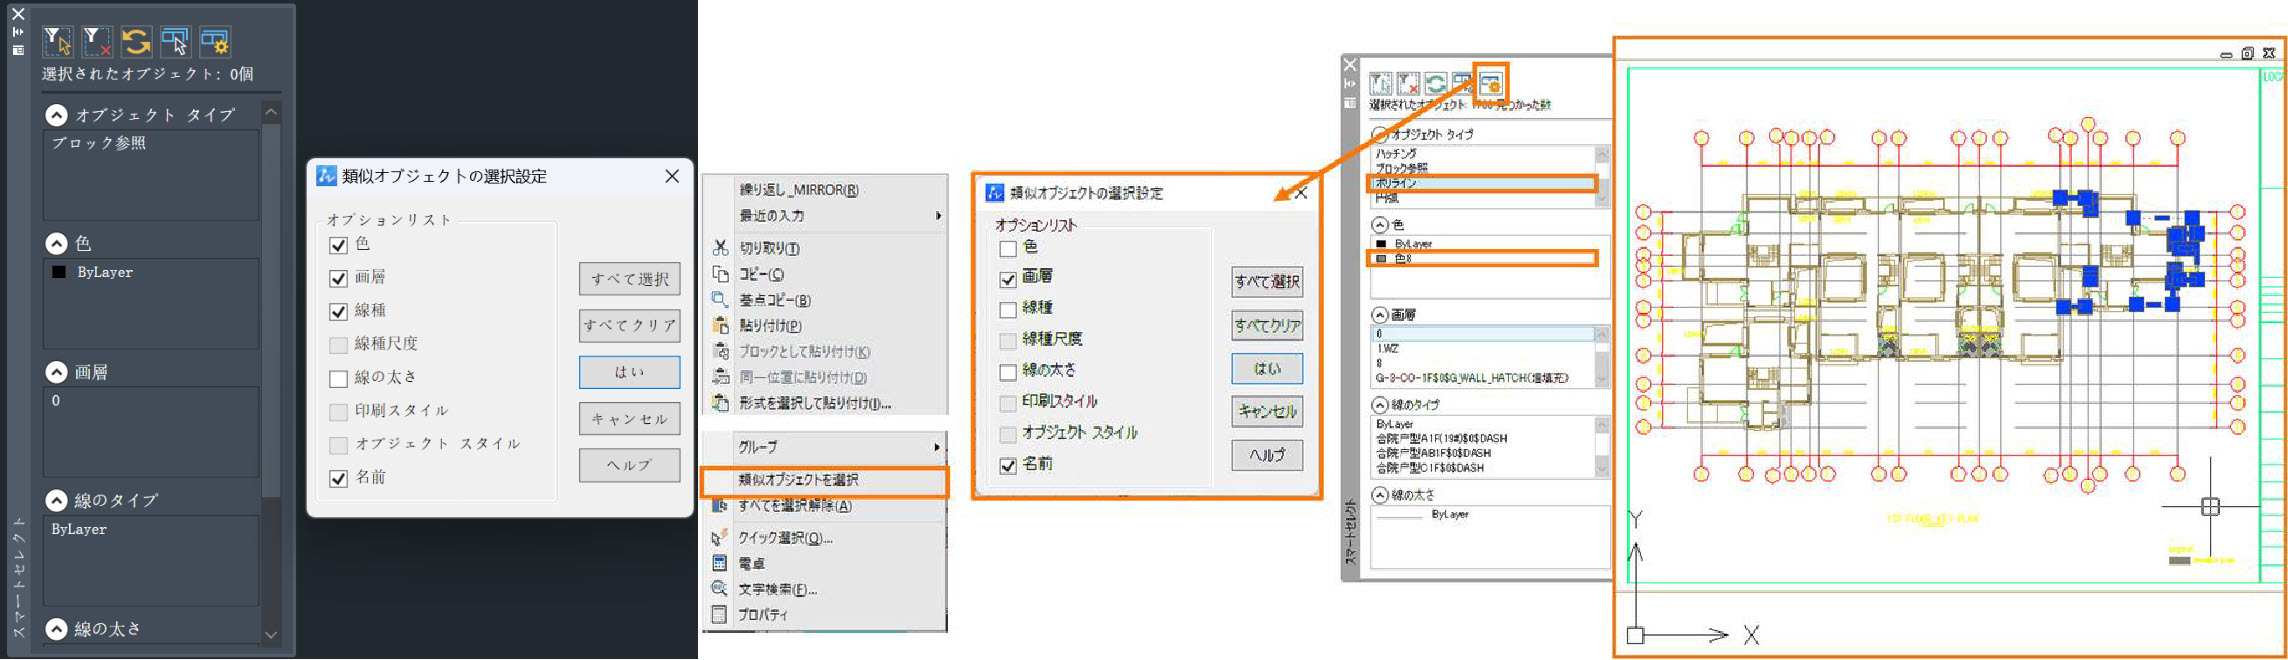
Task: Click ヘルプ button in the middle dialog
Action: point(1267,455)
